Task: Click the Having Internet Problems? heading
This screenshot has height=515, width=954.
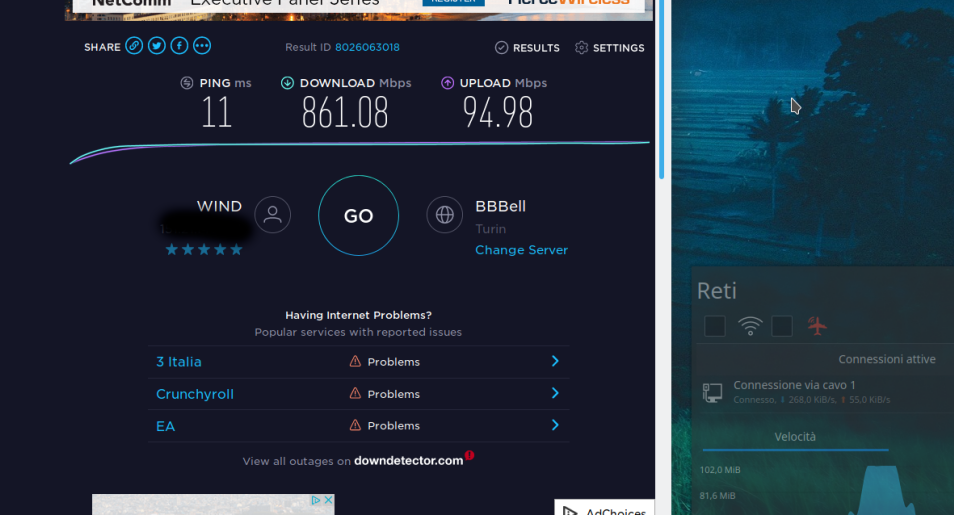Action: [x=358, y=315]
